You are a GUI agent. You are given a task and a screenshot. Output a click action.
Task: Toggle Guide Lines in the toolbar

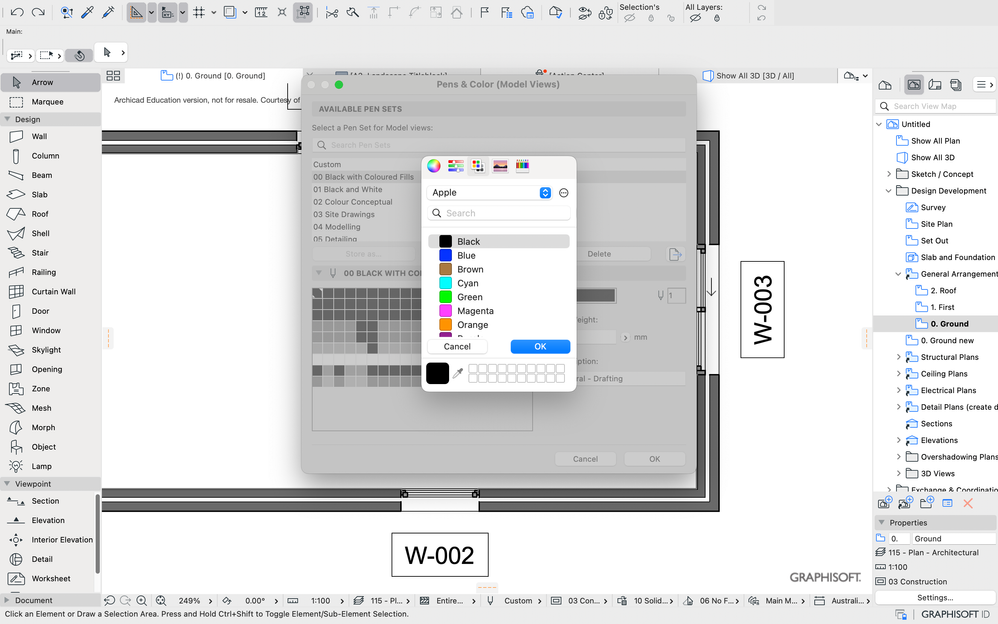click(x=135, y=11)
